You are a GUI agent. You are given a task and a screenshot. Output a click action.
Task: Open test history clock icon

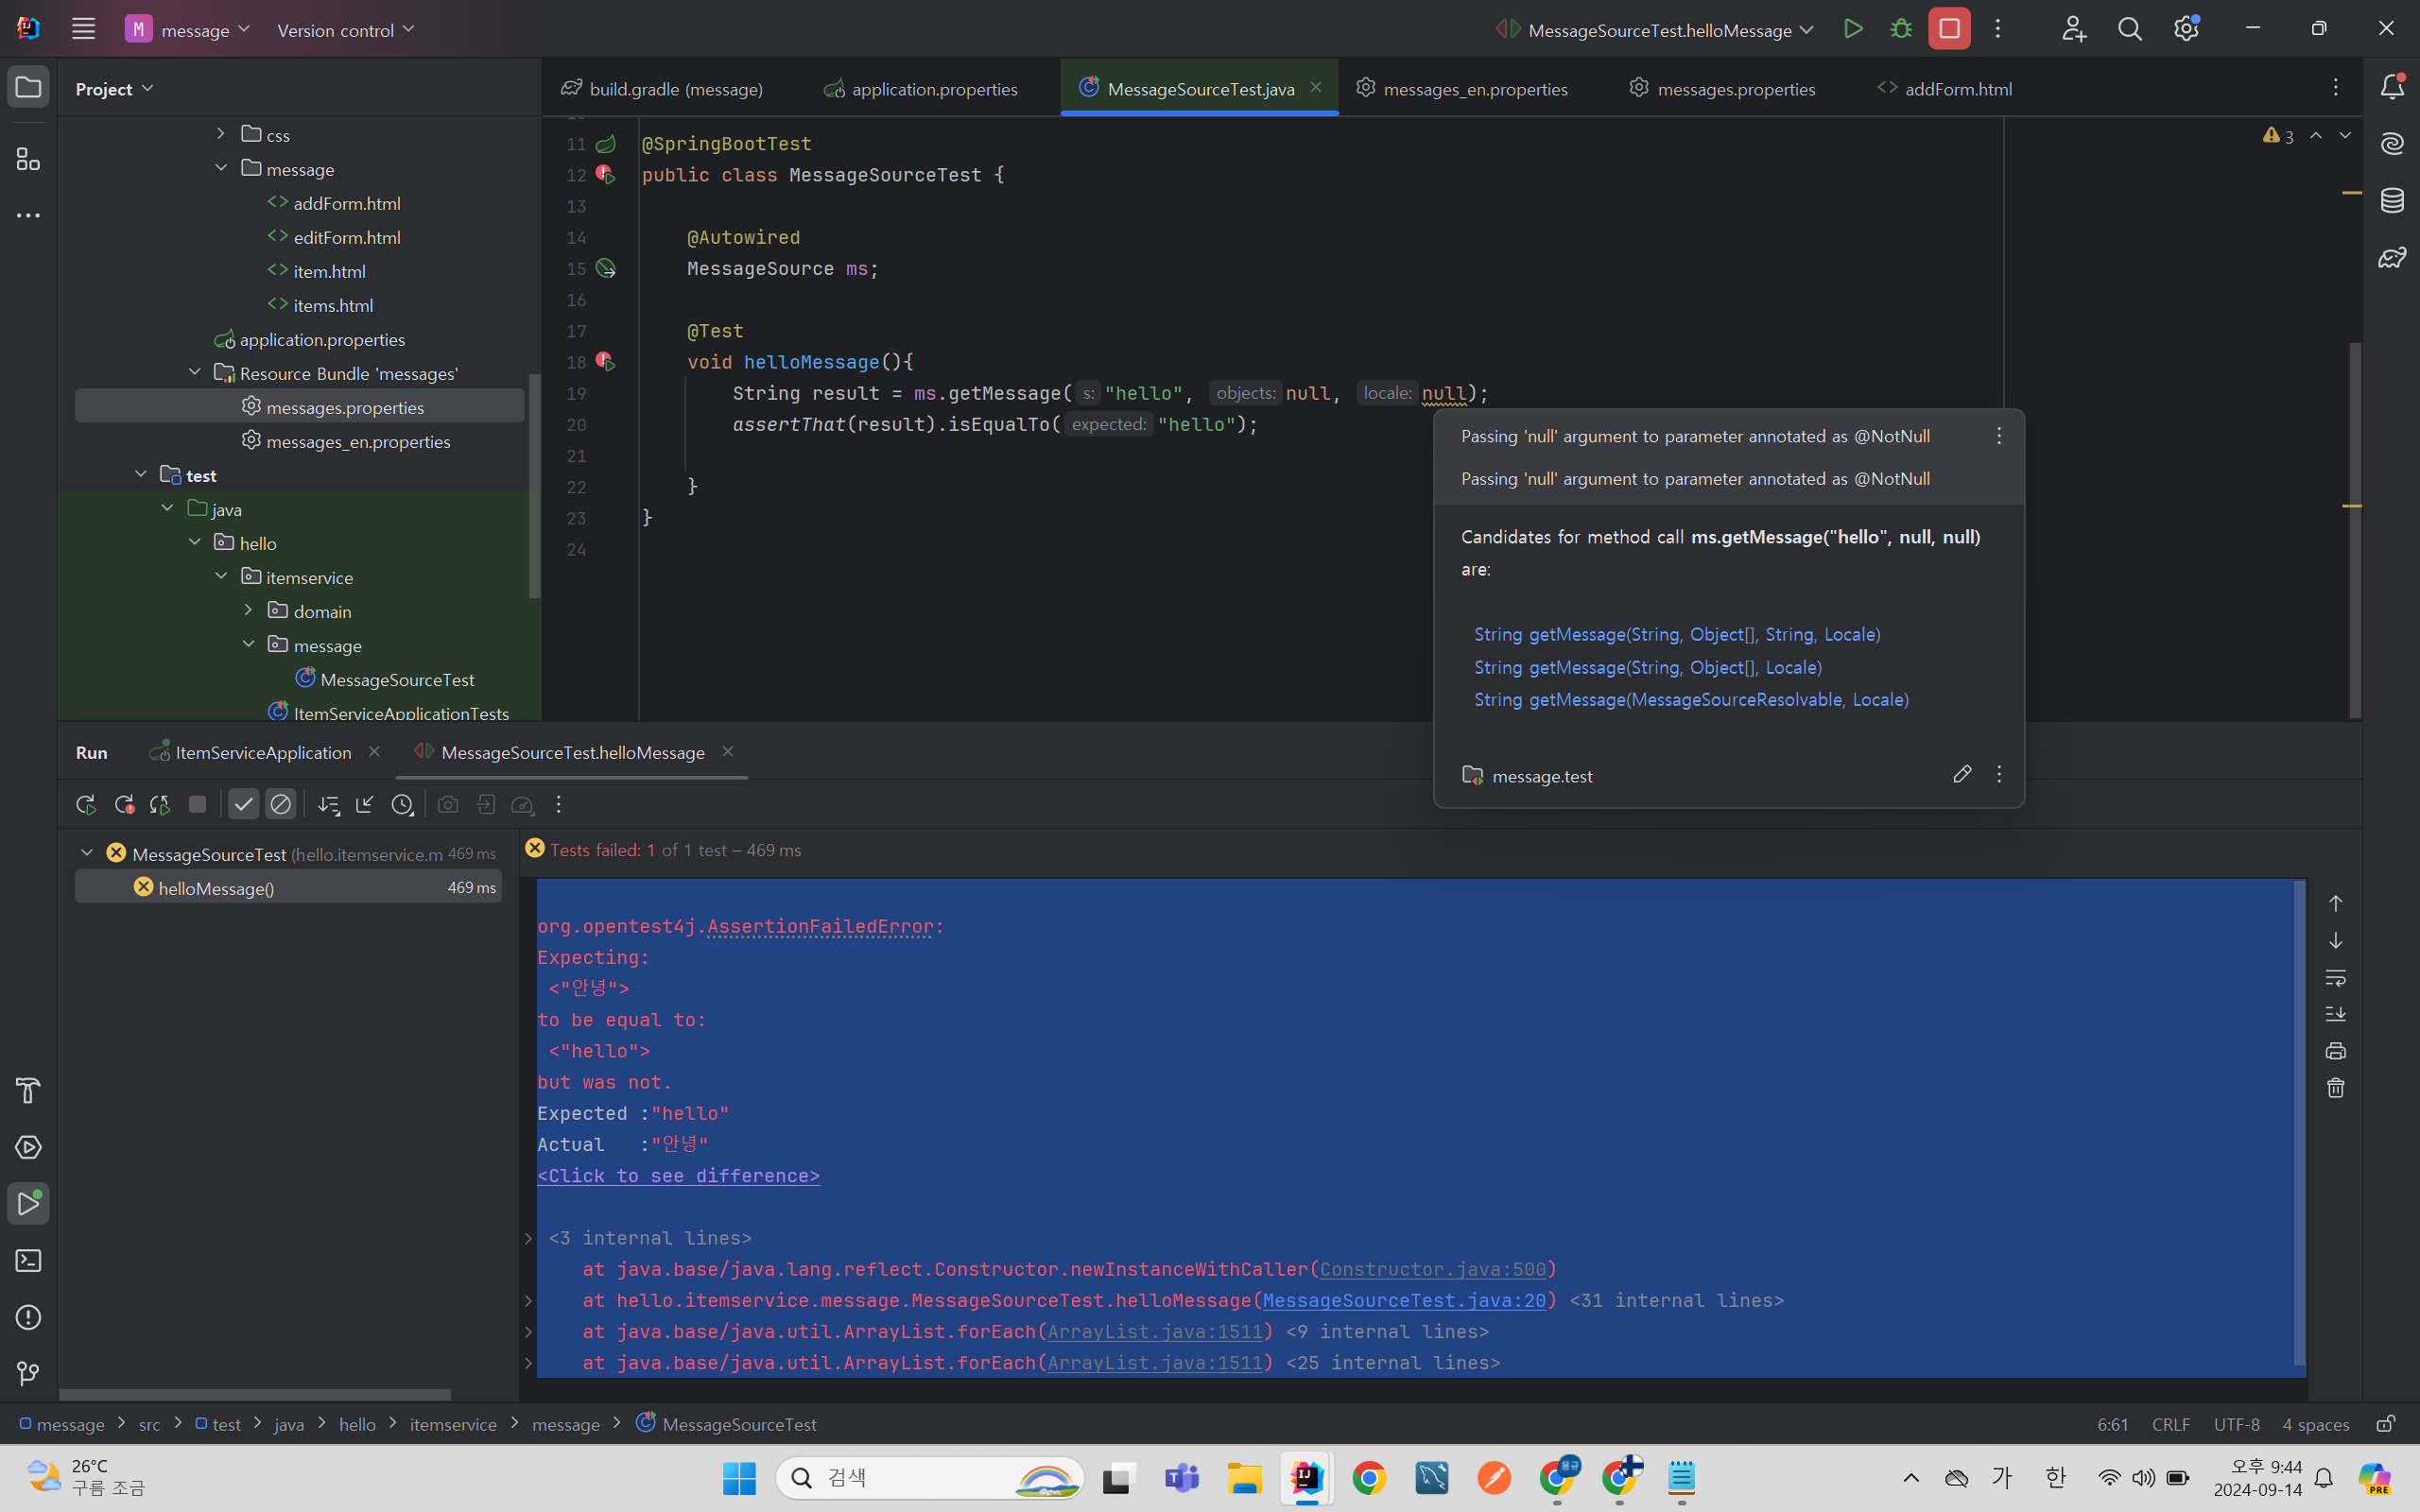tap(402, 804)
